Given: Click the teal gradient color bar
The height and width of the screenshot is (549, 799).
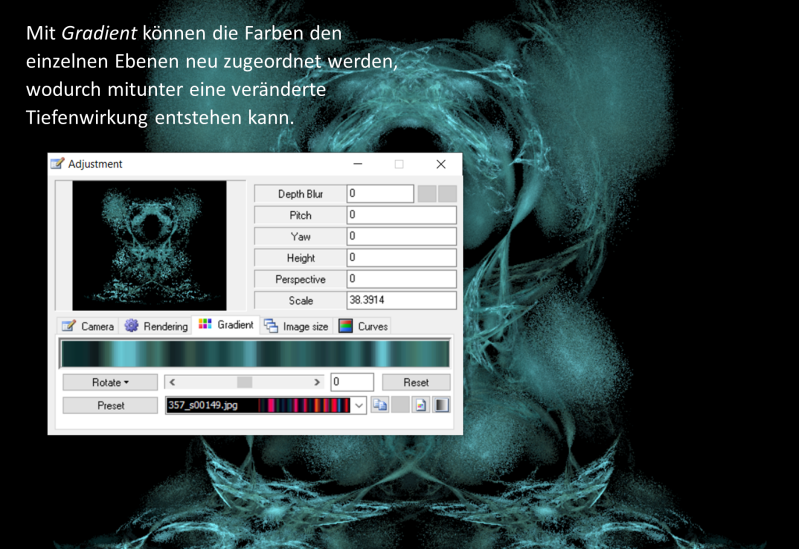Looking at the screenshot, I should click(255, 353).
